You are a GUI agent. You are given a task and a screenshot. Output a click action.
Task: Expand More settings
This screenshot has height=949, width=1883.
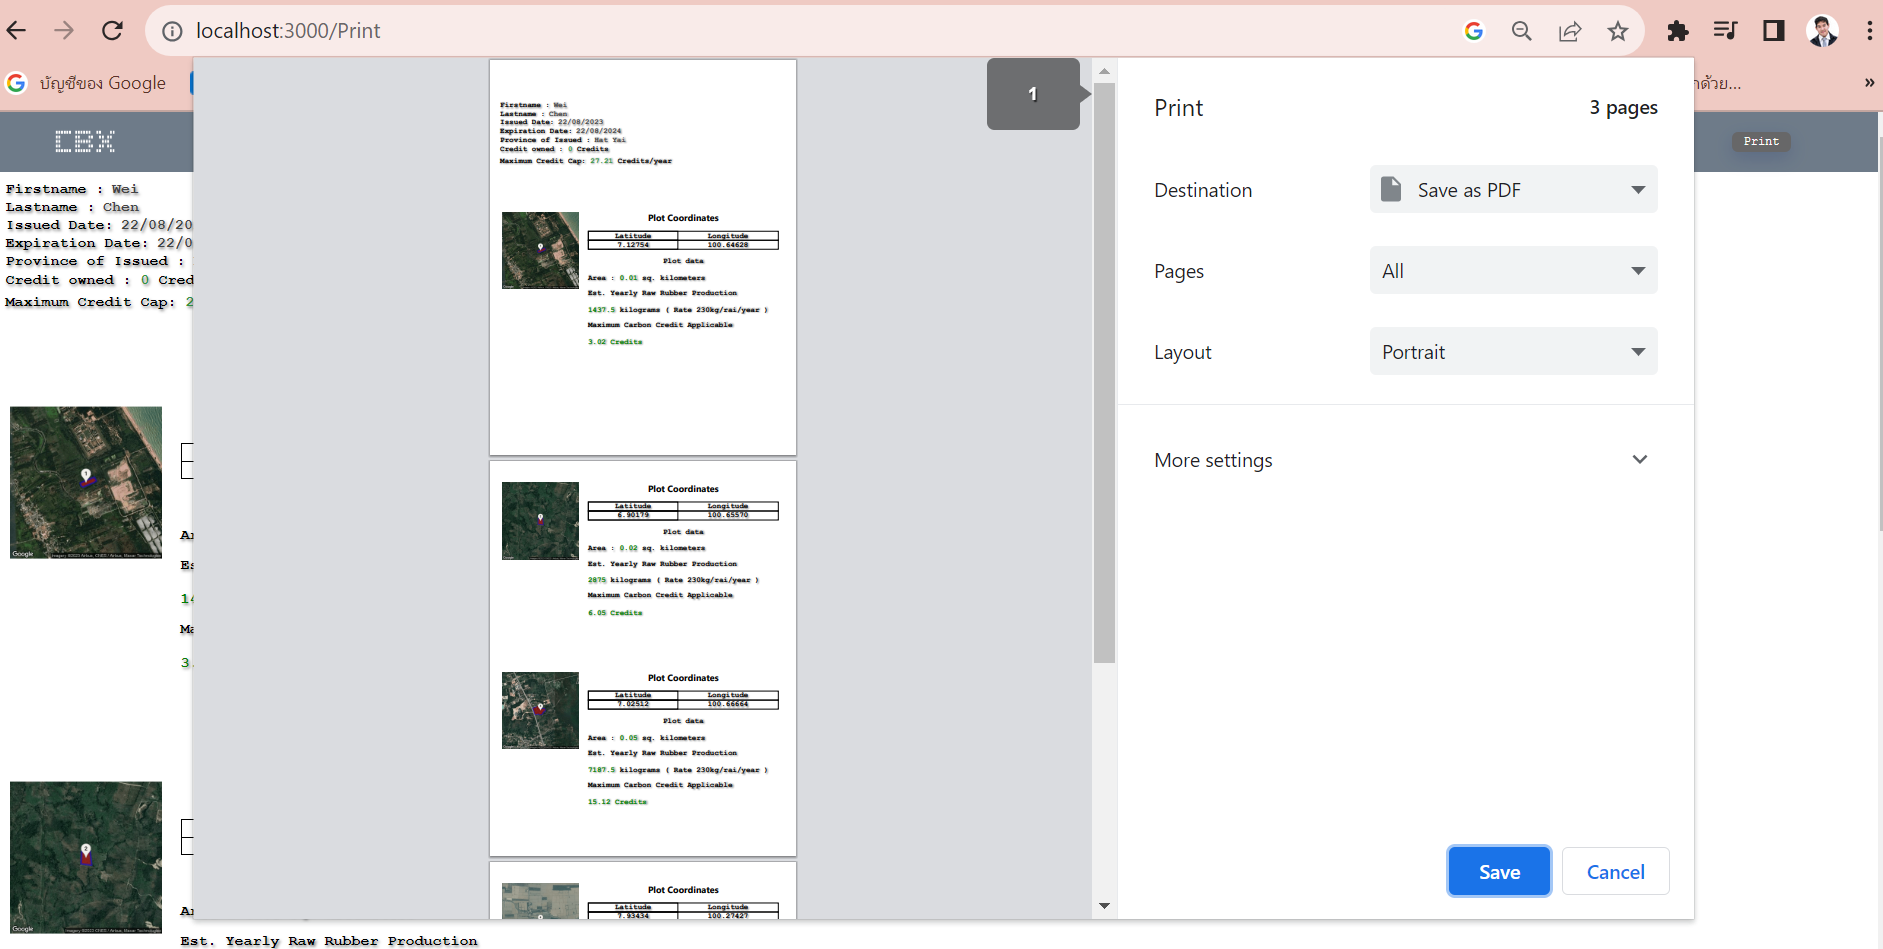(1404, 460)
